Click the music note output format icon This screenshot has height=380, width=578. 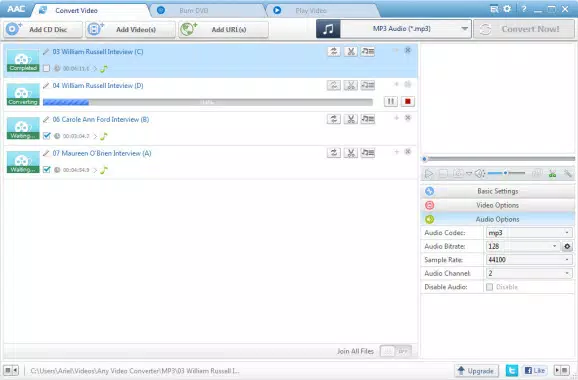click(x=328, y=29)
